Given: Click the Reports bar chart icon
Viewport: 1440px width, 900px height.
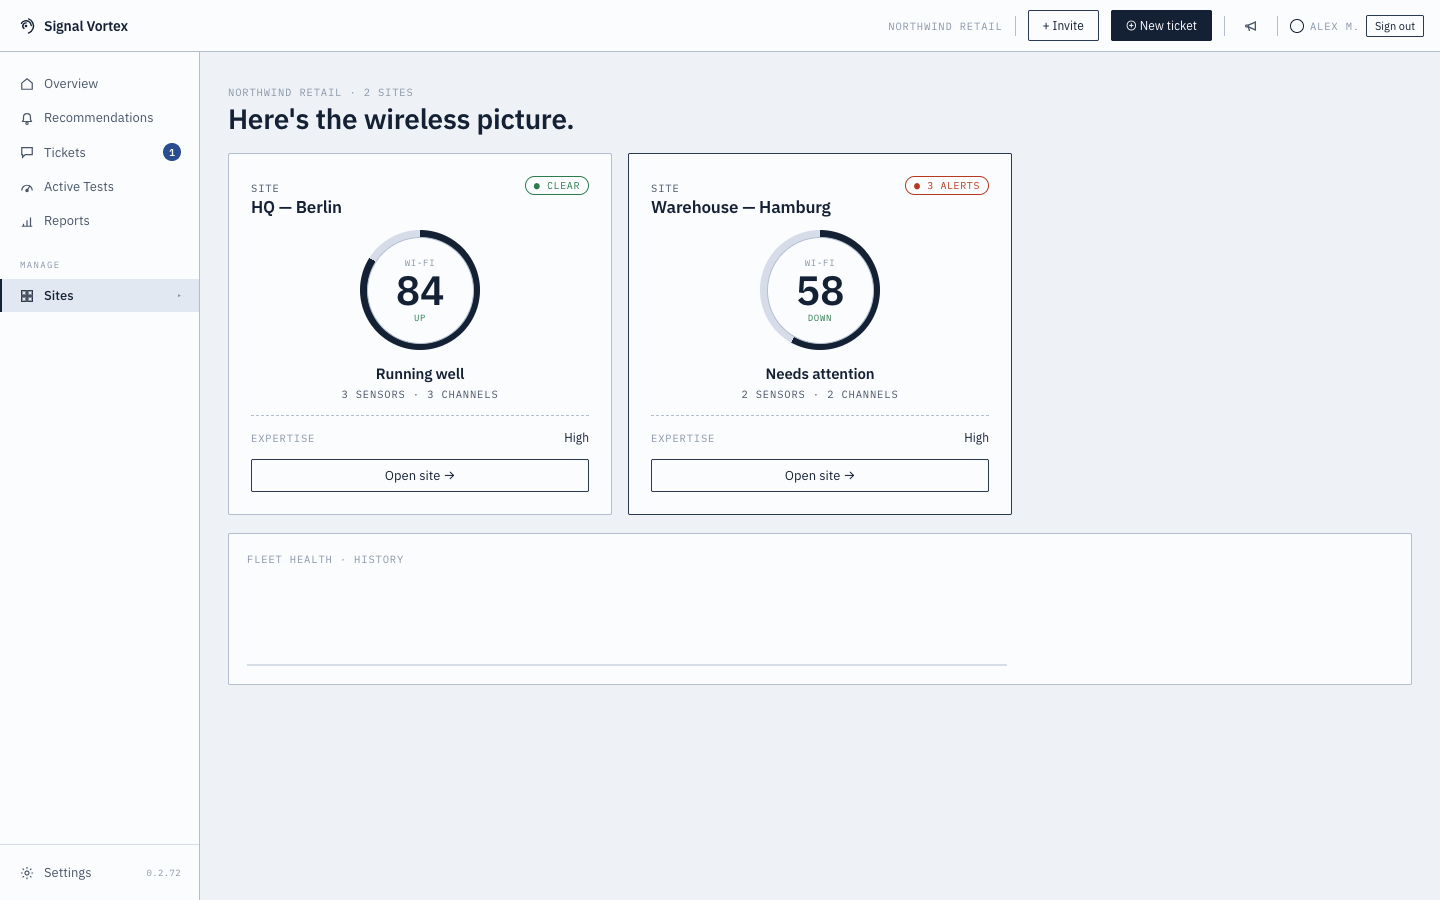Looking at the screenshot, I should (27, 221).
